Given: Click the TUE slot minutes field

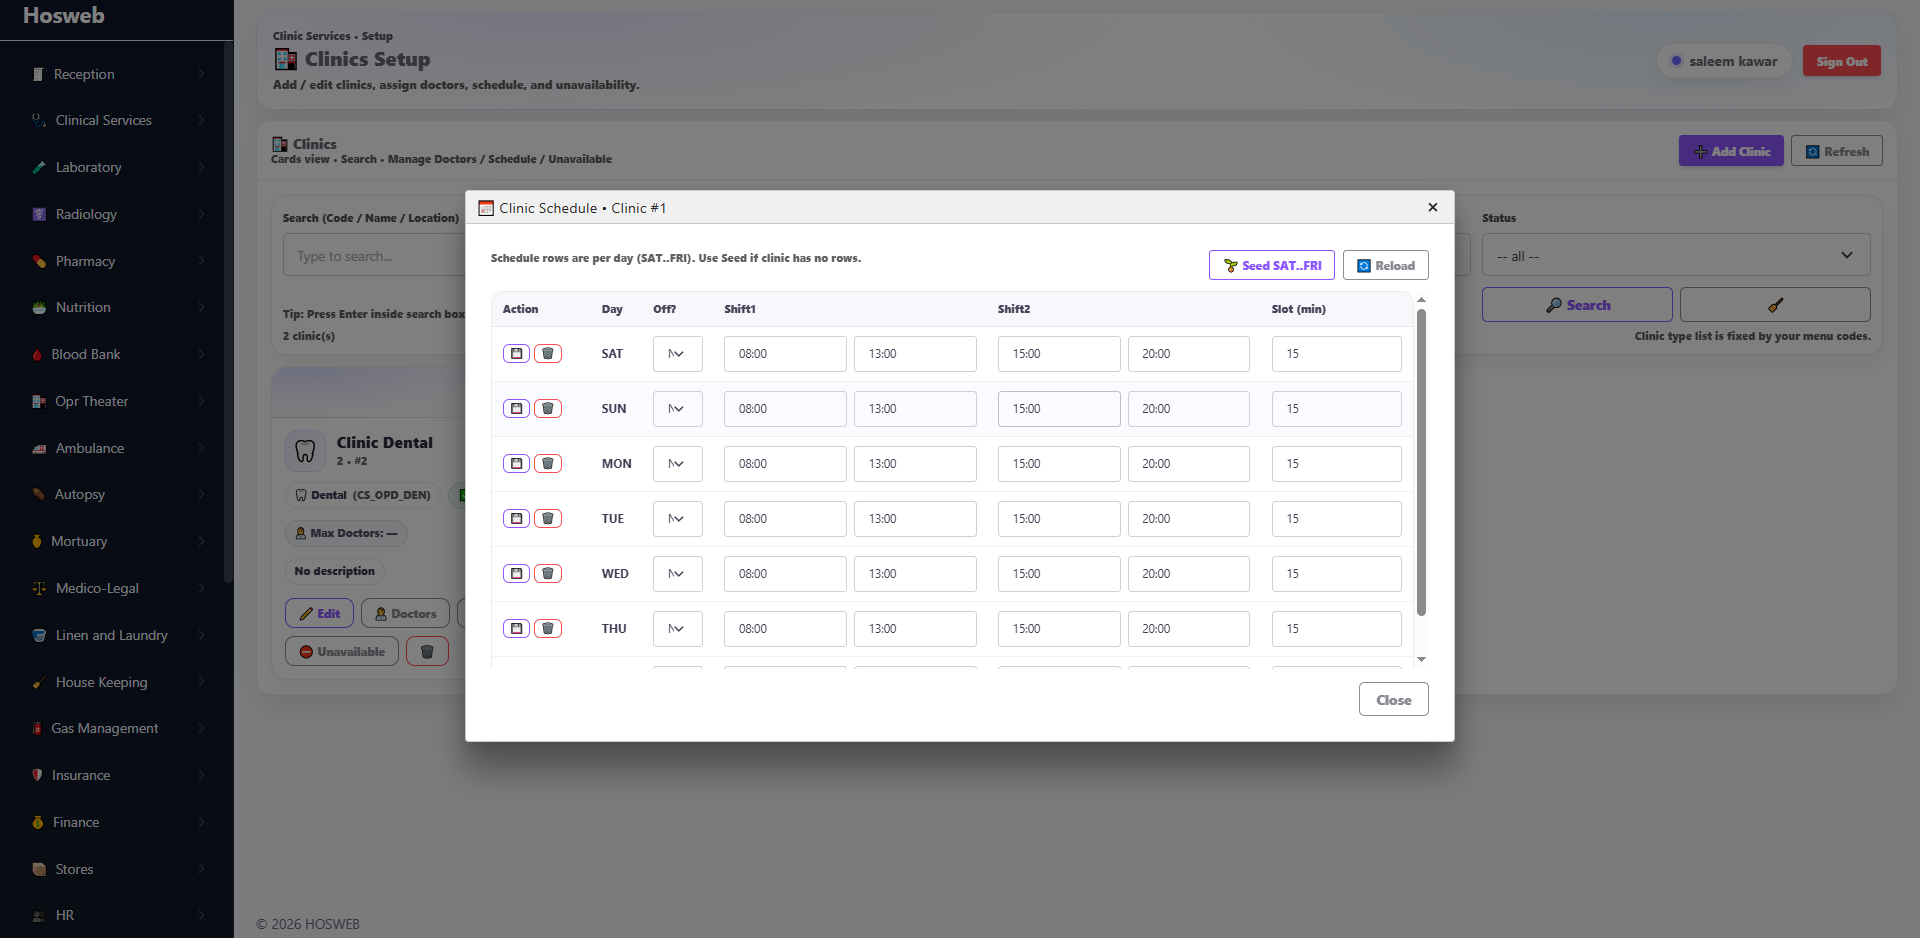Looking at the screenshot, I should [1337, 519].
